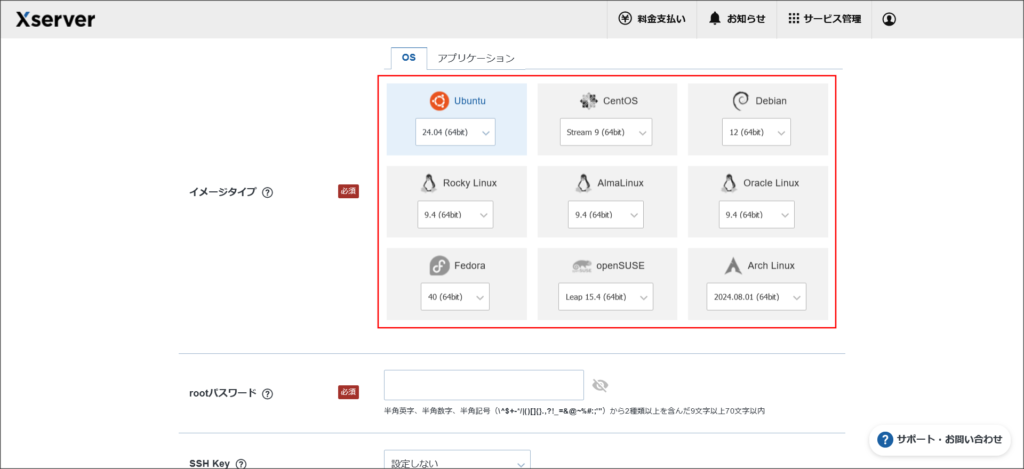
Task: Open Arch Linux 2024.08.01 version dropdown
Action: [x=756, y=297]
